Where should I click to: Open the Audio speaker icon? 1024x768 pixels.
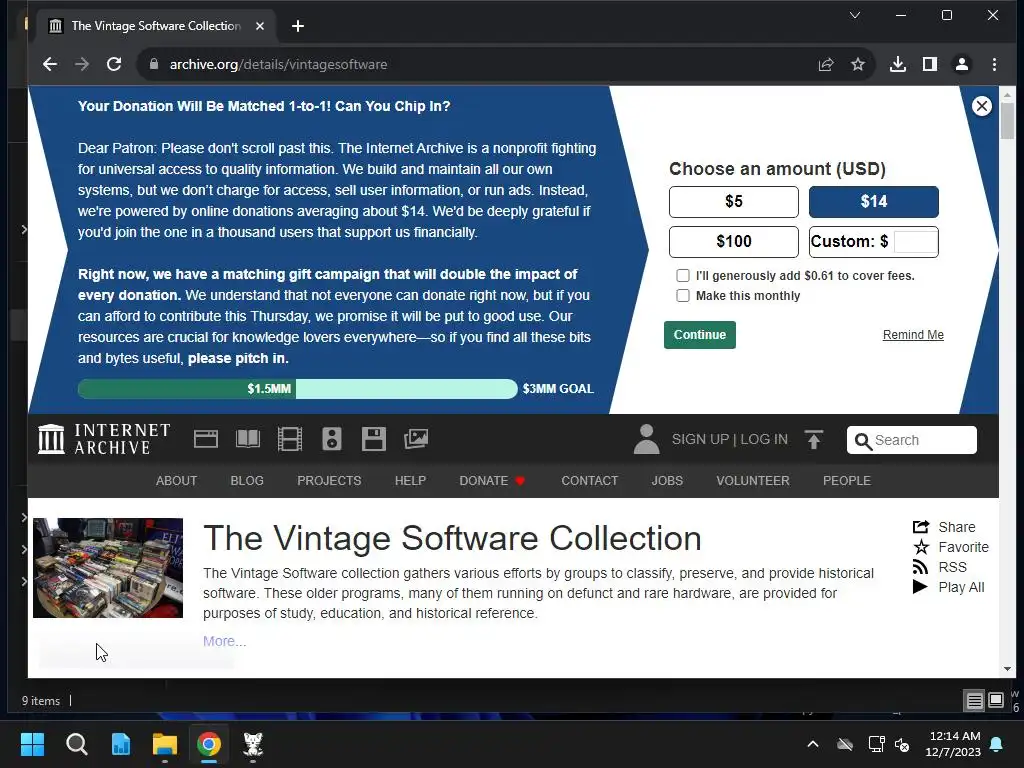coord(332,439)
